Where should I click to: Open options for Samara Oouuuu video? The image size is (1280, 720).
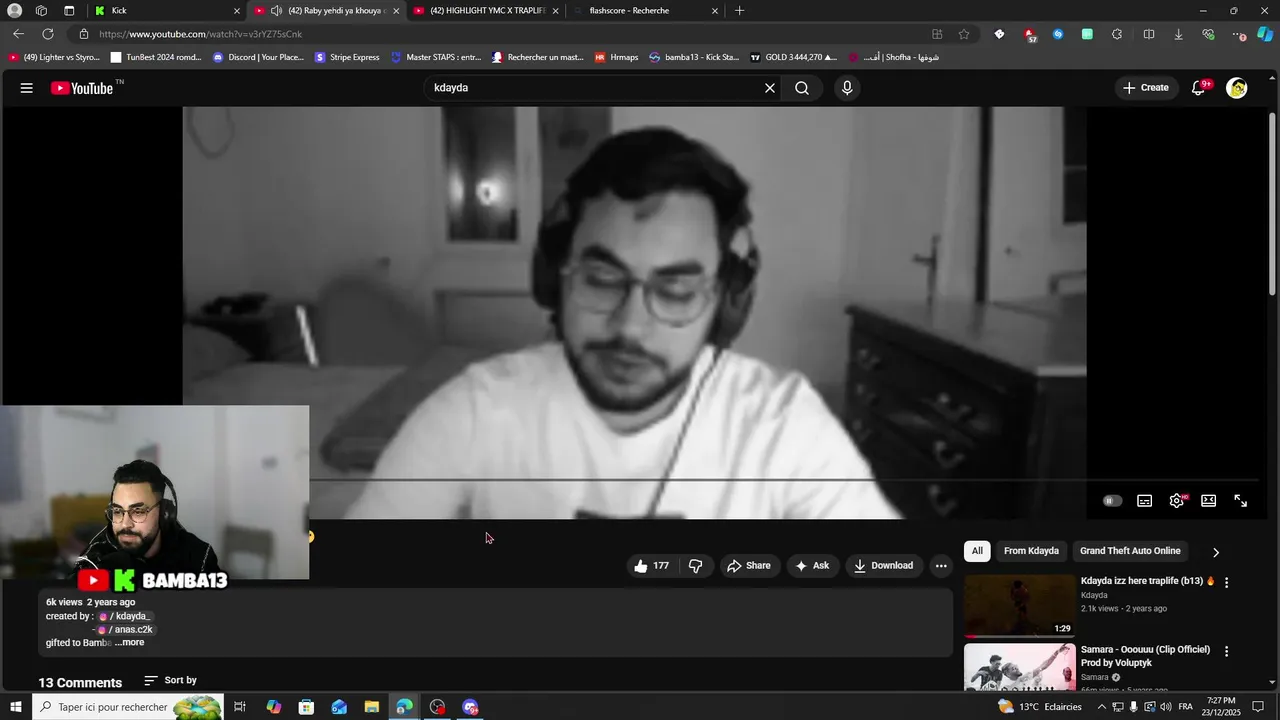tap(1227, 651)
